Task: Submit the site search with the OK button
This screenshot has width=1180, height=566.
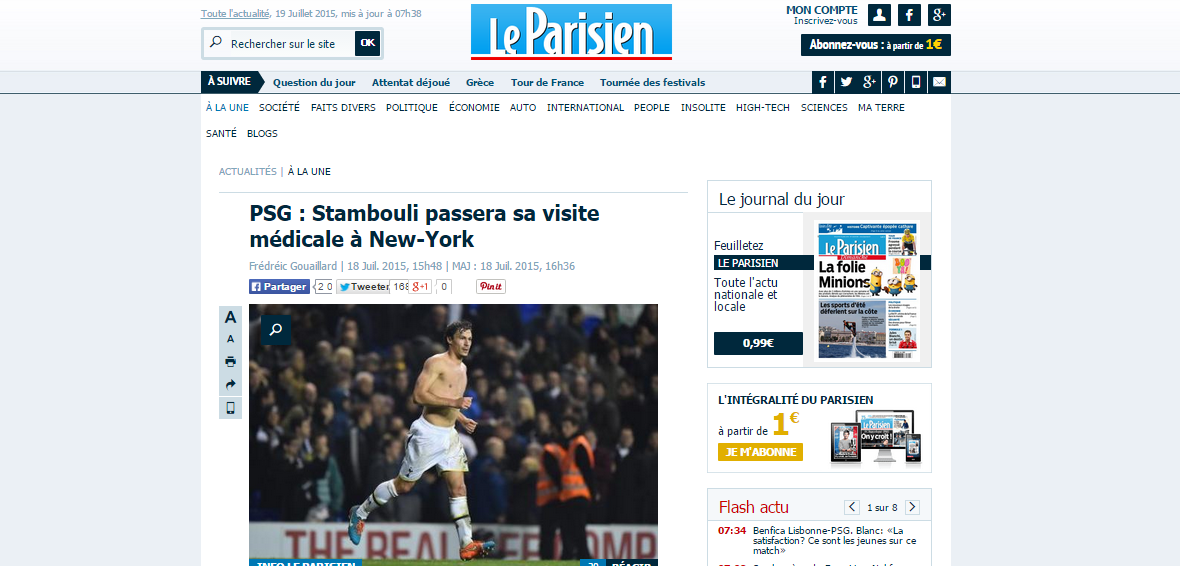Action: tap(367, 43)
